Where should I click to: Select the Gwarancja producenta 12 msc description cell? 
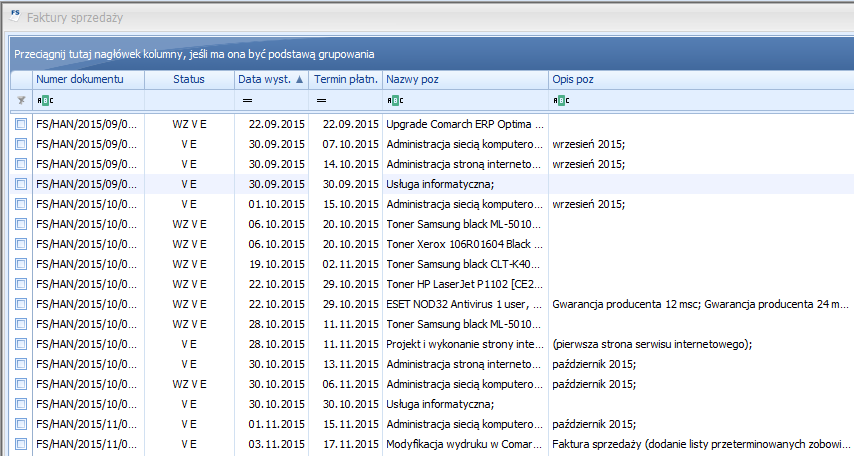coord(702,304)
